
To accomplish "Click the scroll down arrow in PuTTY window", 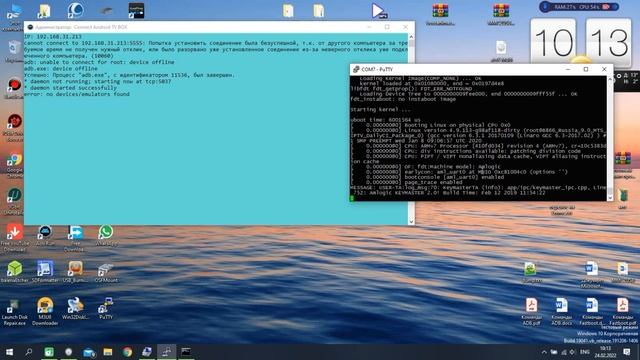I will (610, 198).
